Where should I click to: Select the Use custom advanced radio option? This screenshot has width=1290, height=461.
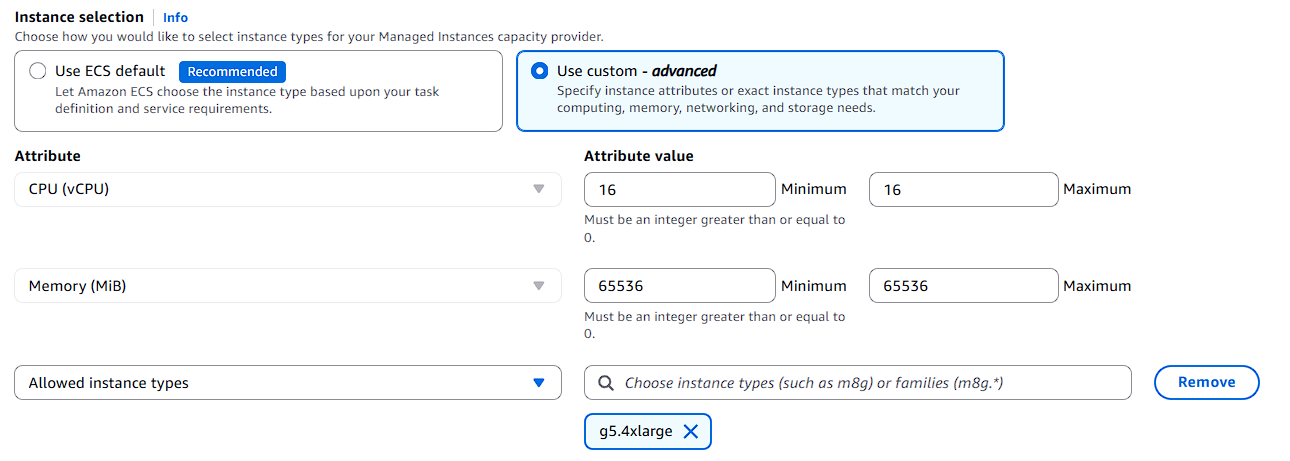(540, 71)
